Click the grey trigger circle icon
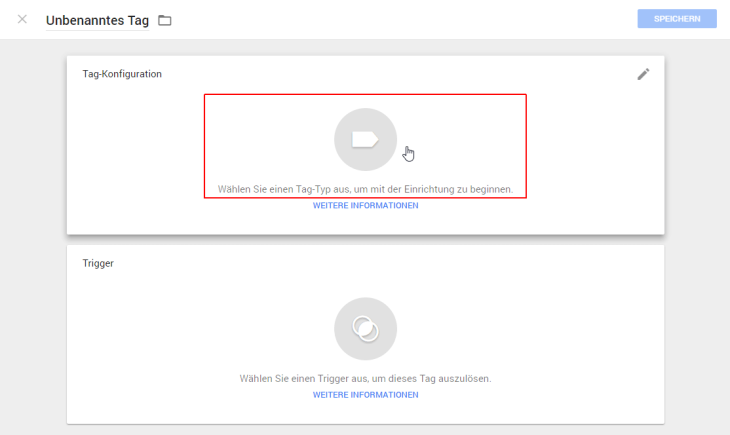This screenshot has height=435, width=730. tap(365, 329)
